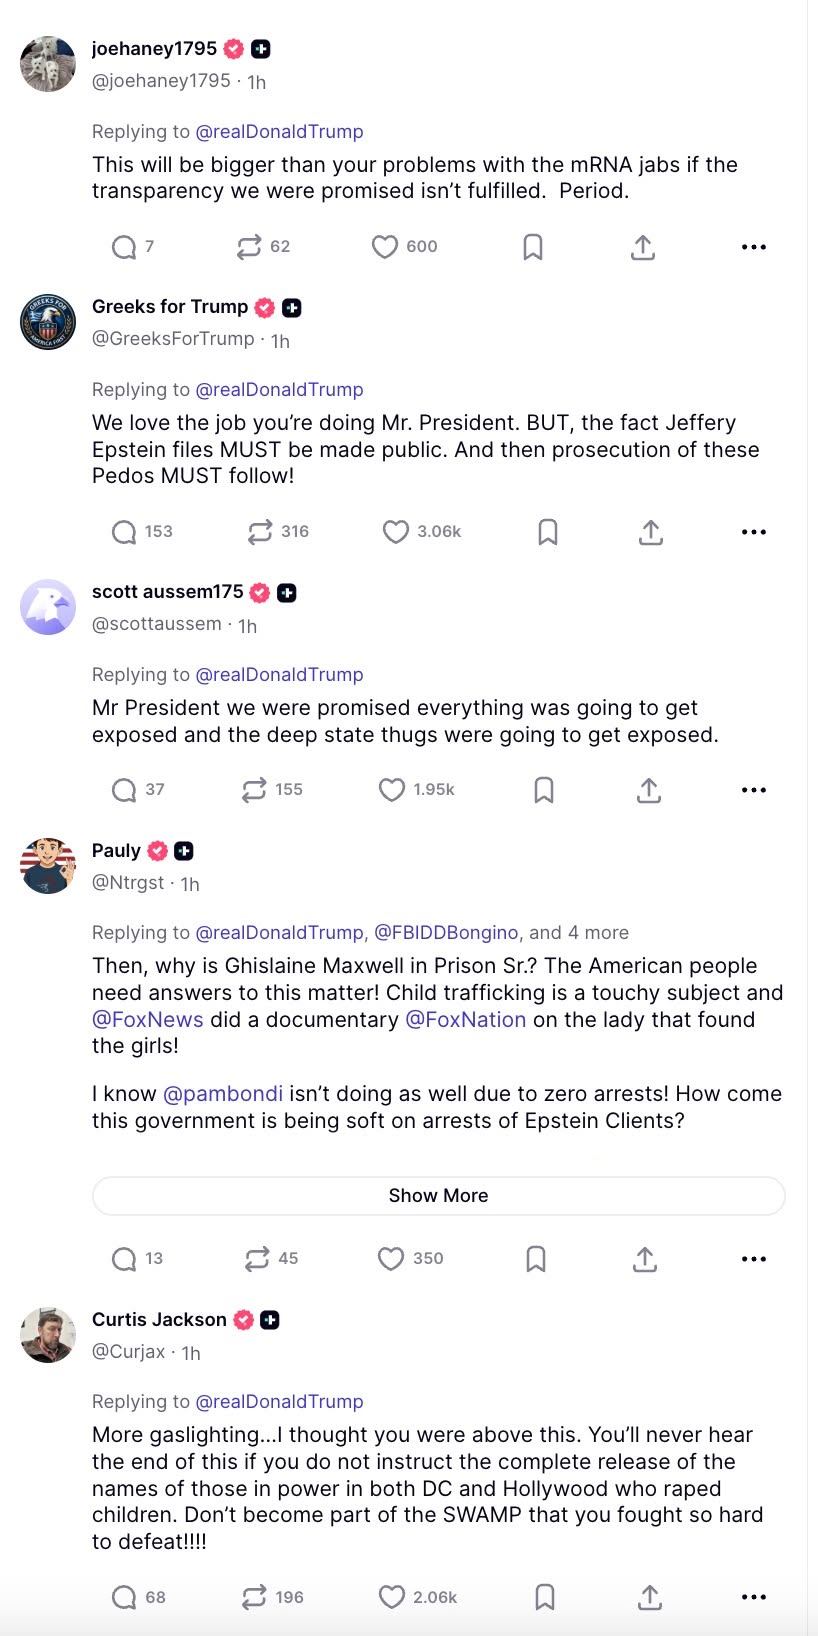Bookmark Curtis Jackson's reply
The height and width of the screenshot is (1636, 818).
545,1597
